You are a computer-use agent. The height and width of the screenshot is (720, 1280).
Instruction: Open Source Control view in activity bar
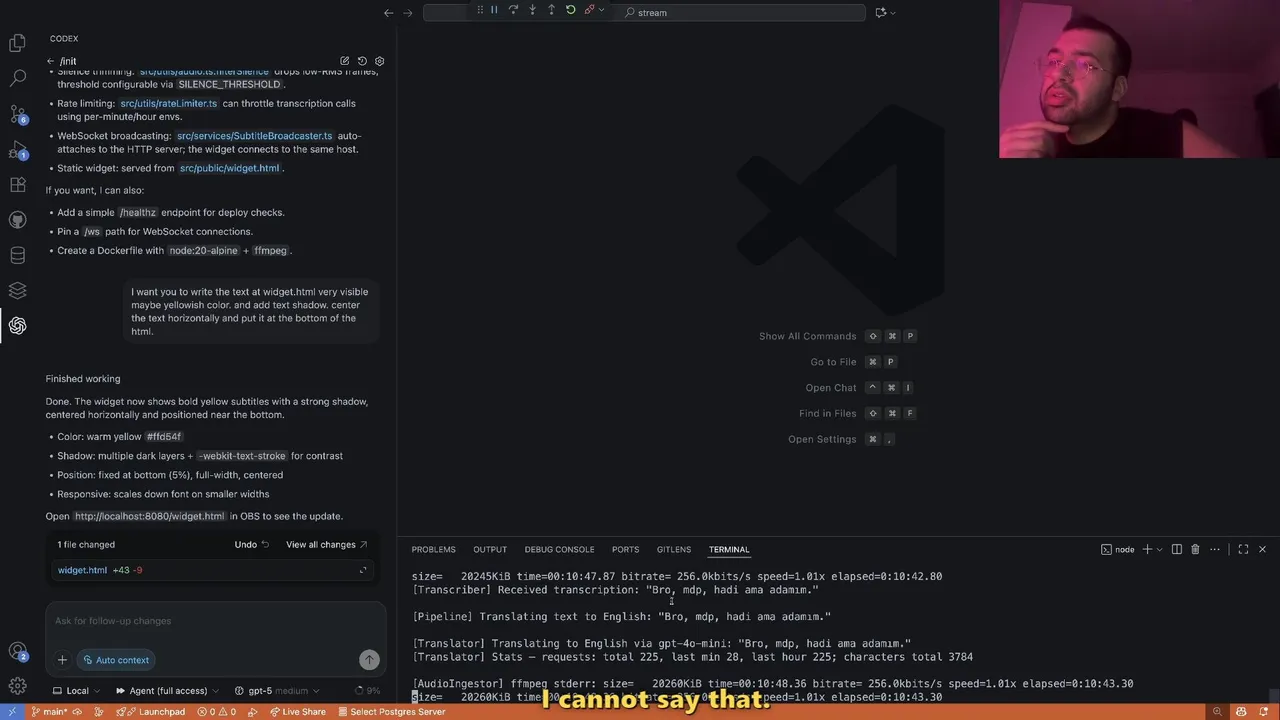[x=17, y=114]
